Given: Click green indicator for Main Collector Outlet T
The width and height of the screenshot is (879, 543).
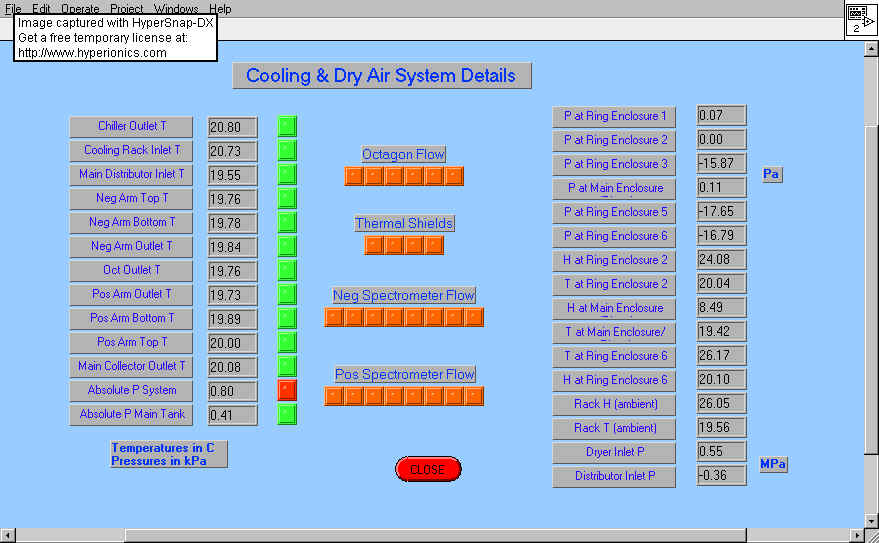Looking at the screenshot, I should tap(287, 366).
